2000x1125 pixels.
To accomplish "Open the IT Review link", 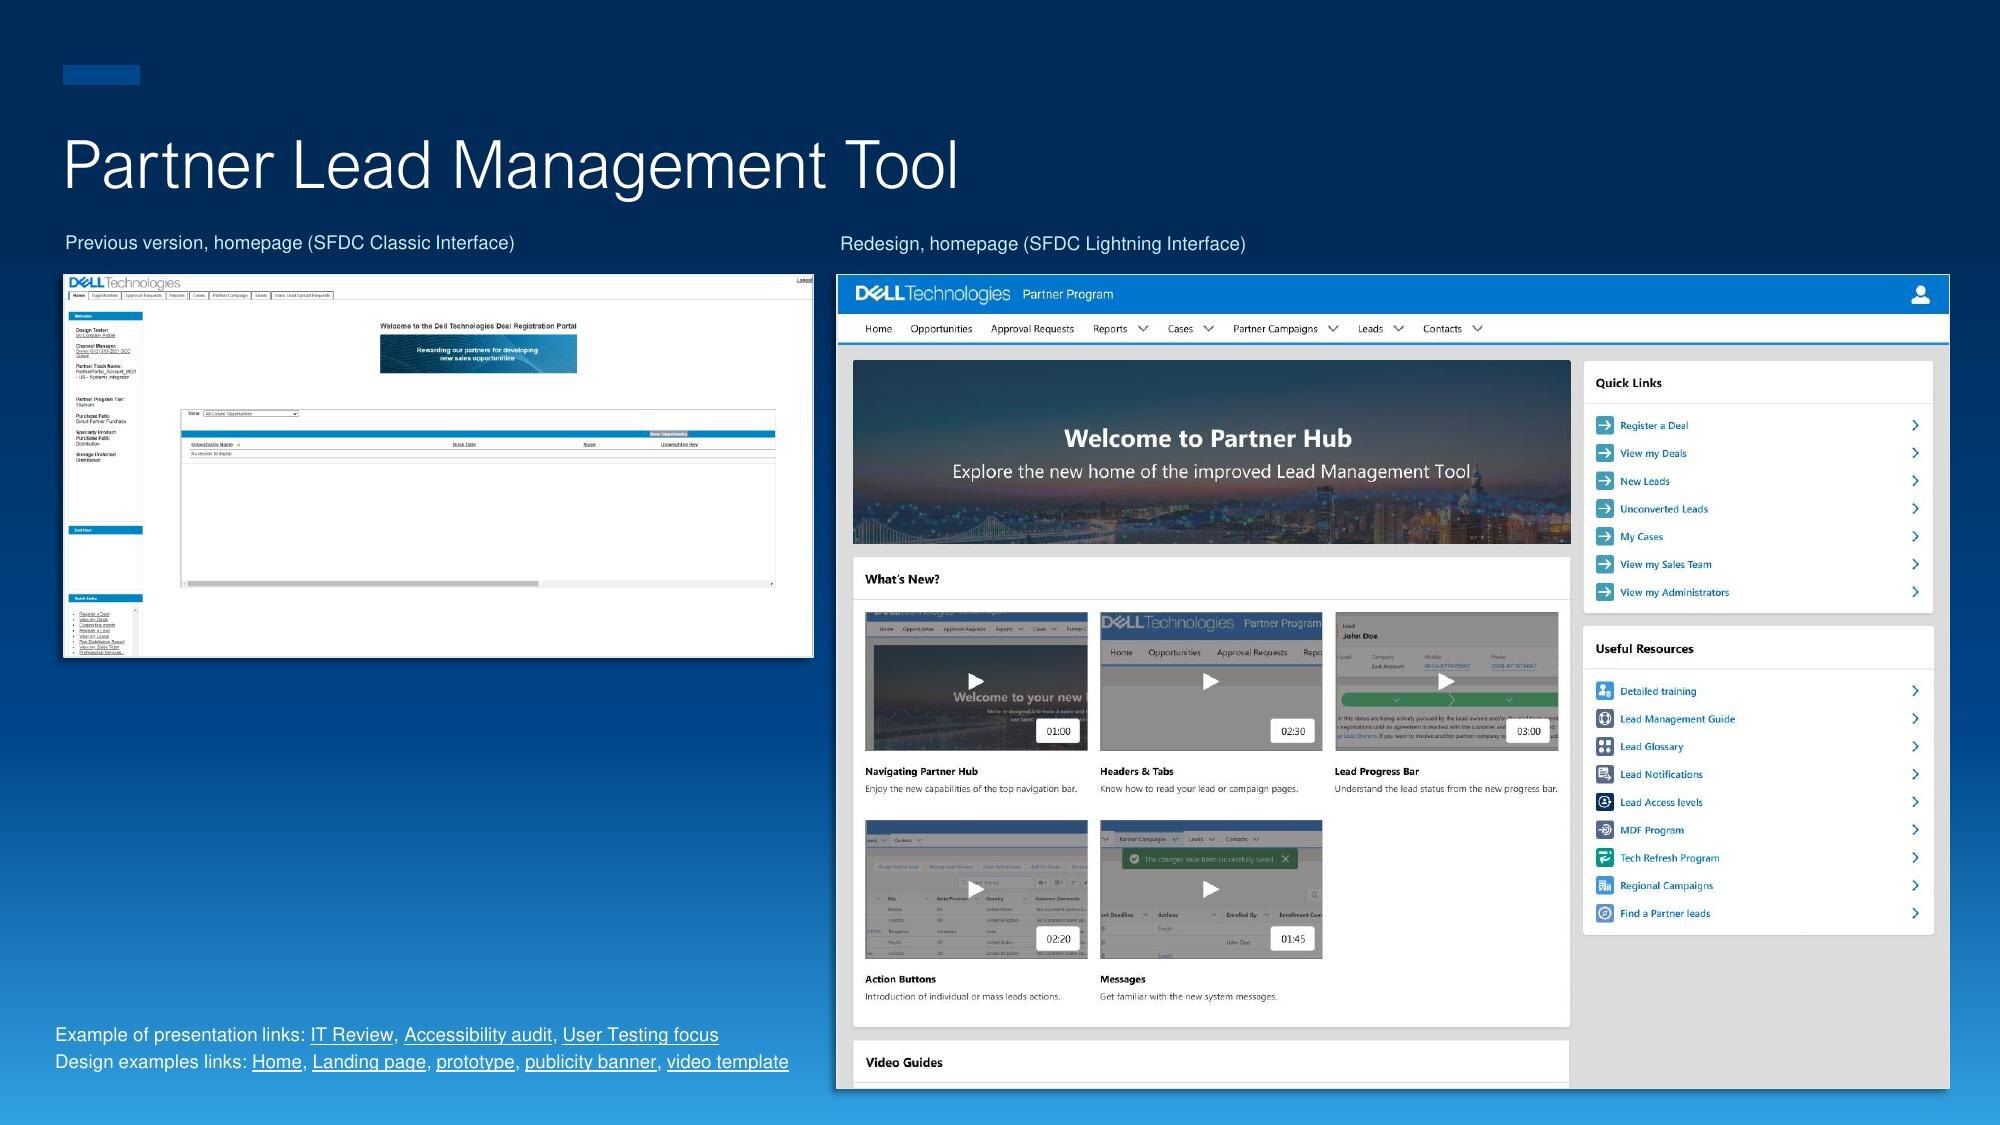I will pyautogui.click(x=352, y=1035).
